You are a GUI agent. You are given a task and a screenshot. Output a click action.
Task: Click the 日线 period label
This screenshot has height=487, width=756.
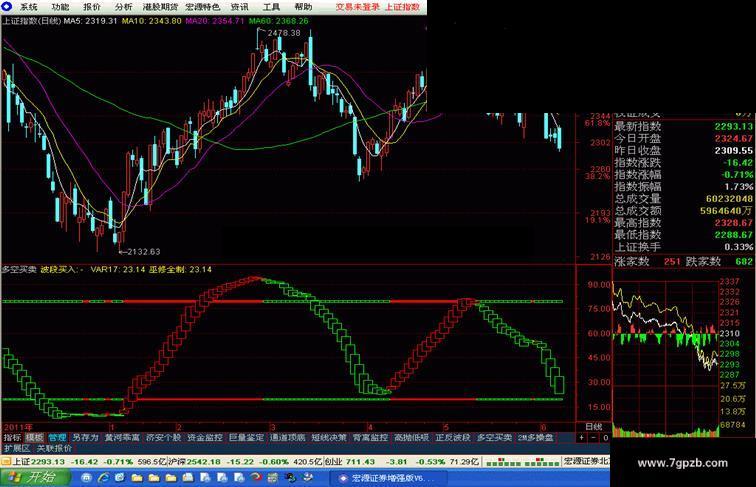pyautogui.click(x=594, y=427)
